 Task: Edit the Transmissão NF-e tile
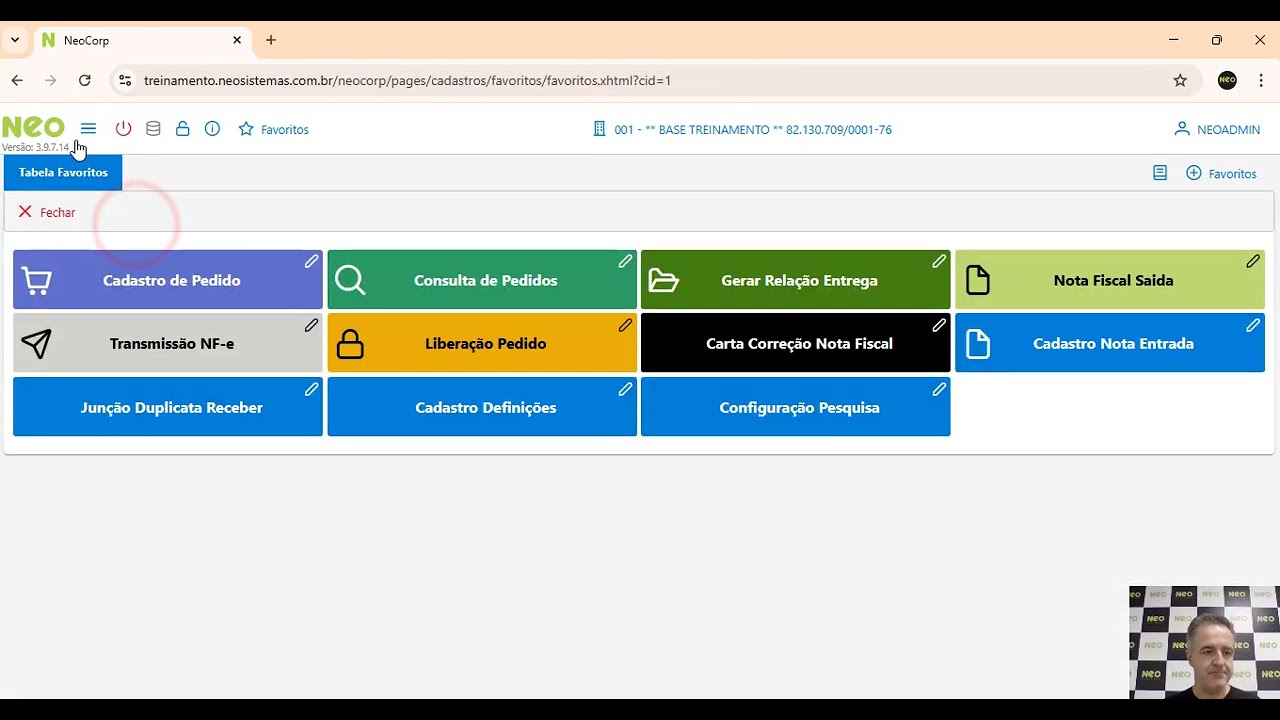311,325
